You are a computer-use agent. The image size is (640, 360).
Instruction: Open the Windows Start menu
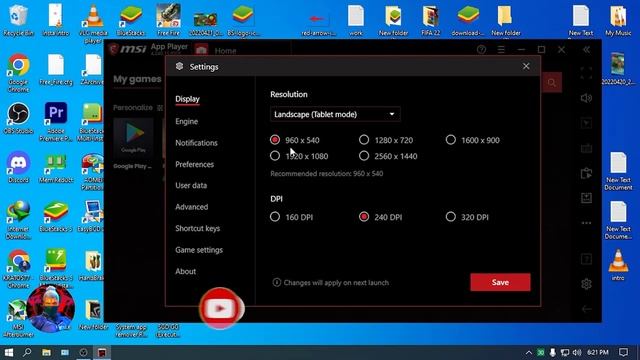click(x=9, y=352)
